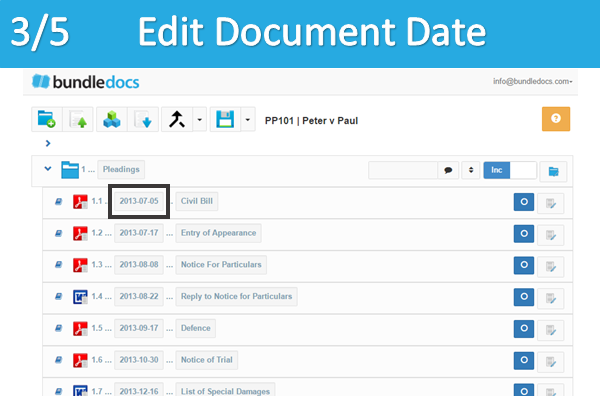Click the date 2013-07-17
This screenshot has height=400, width=600.
[x=139, y=233]
